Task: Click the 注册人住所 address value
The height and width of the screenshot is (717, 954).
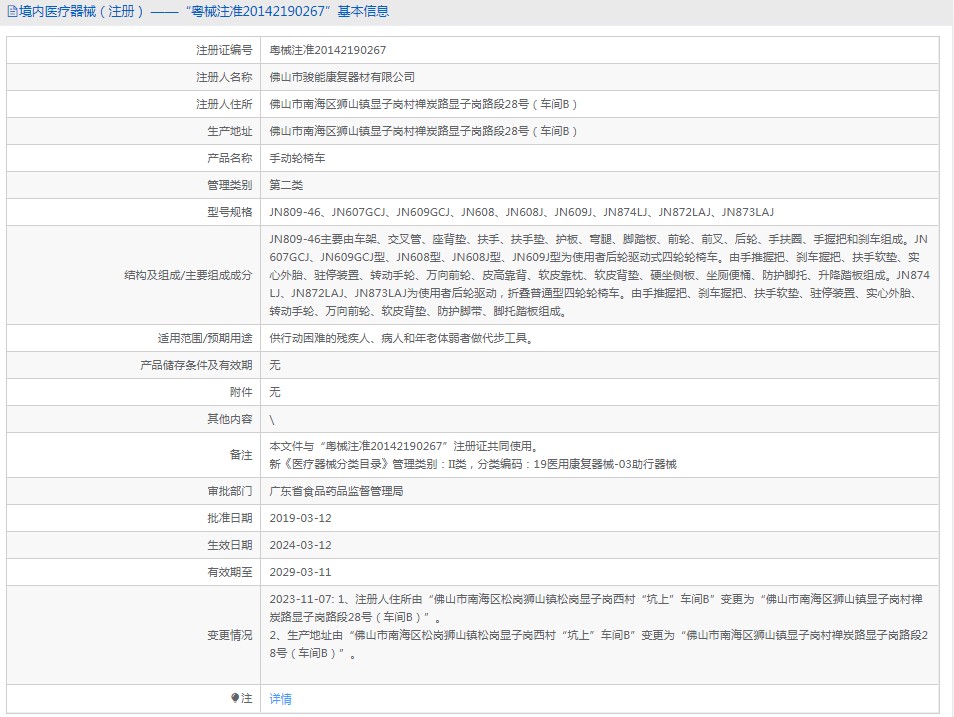Action: coord(423,104)
